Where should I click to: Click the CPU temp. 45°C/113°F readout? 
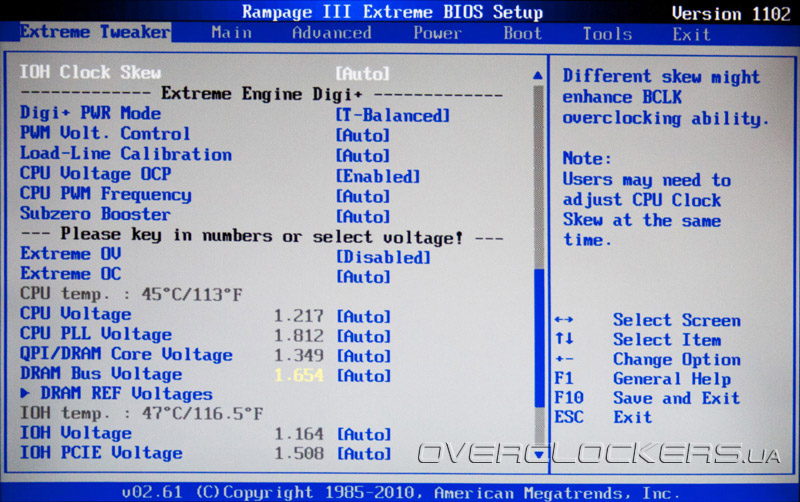click(131, 294)
